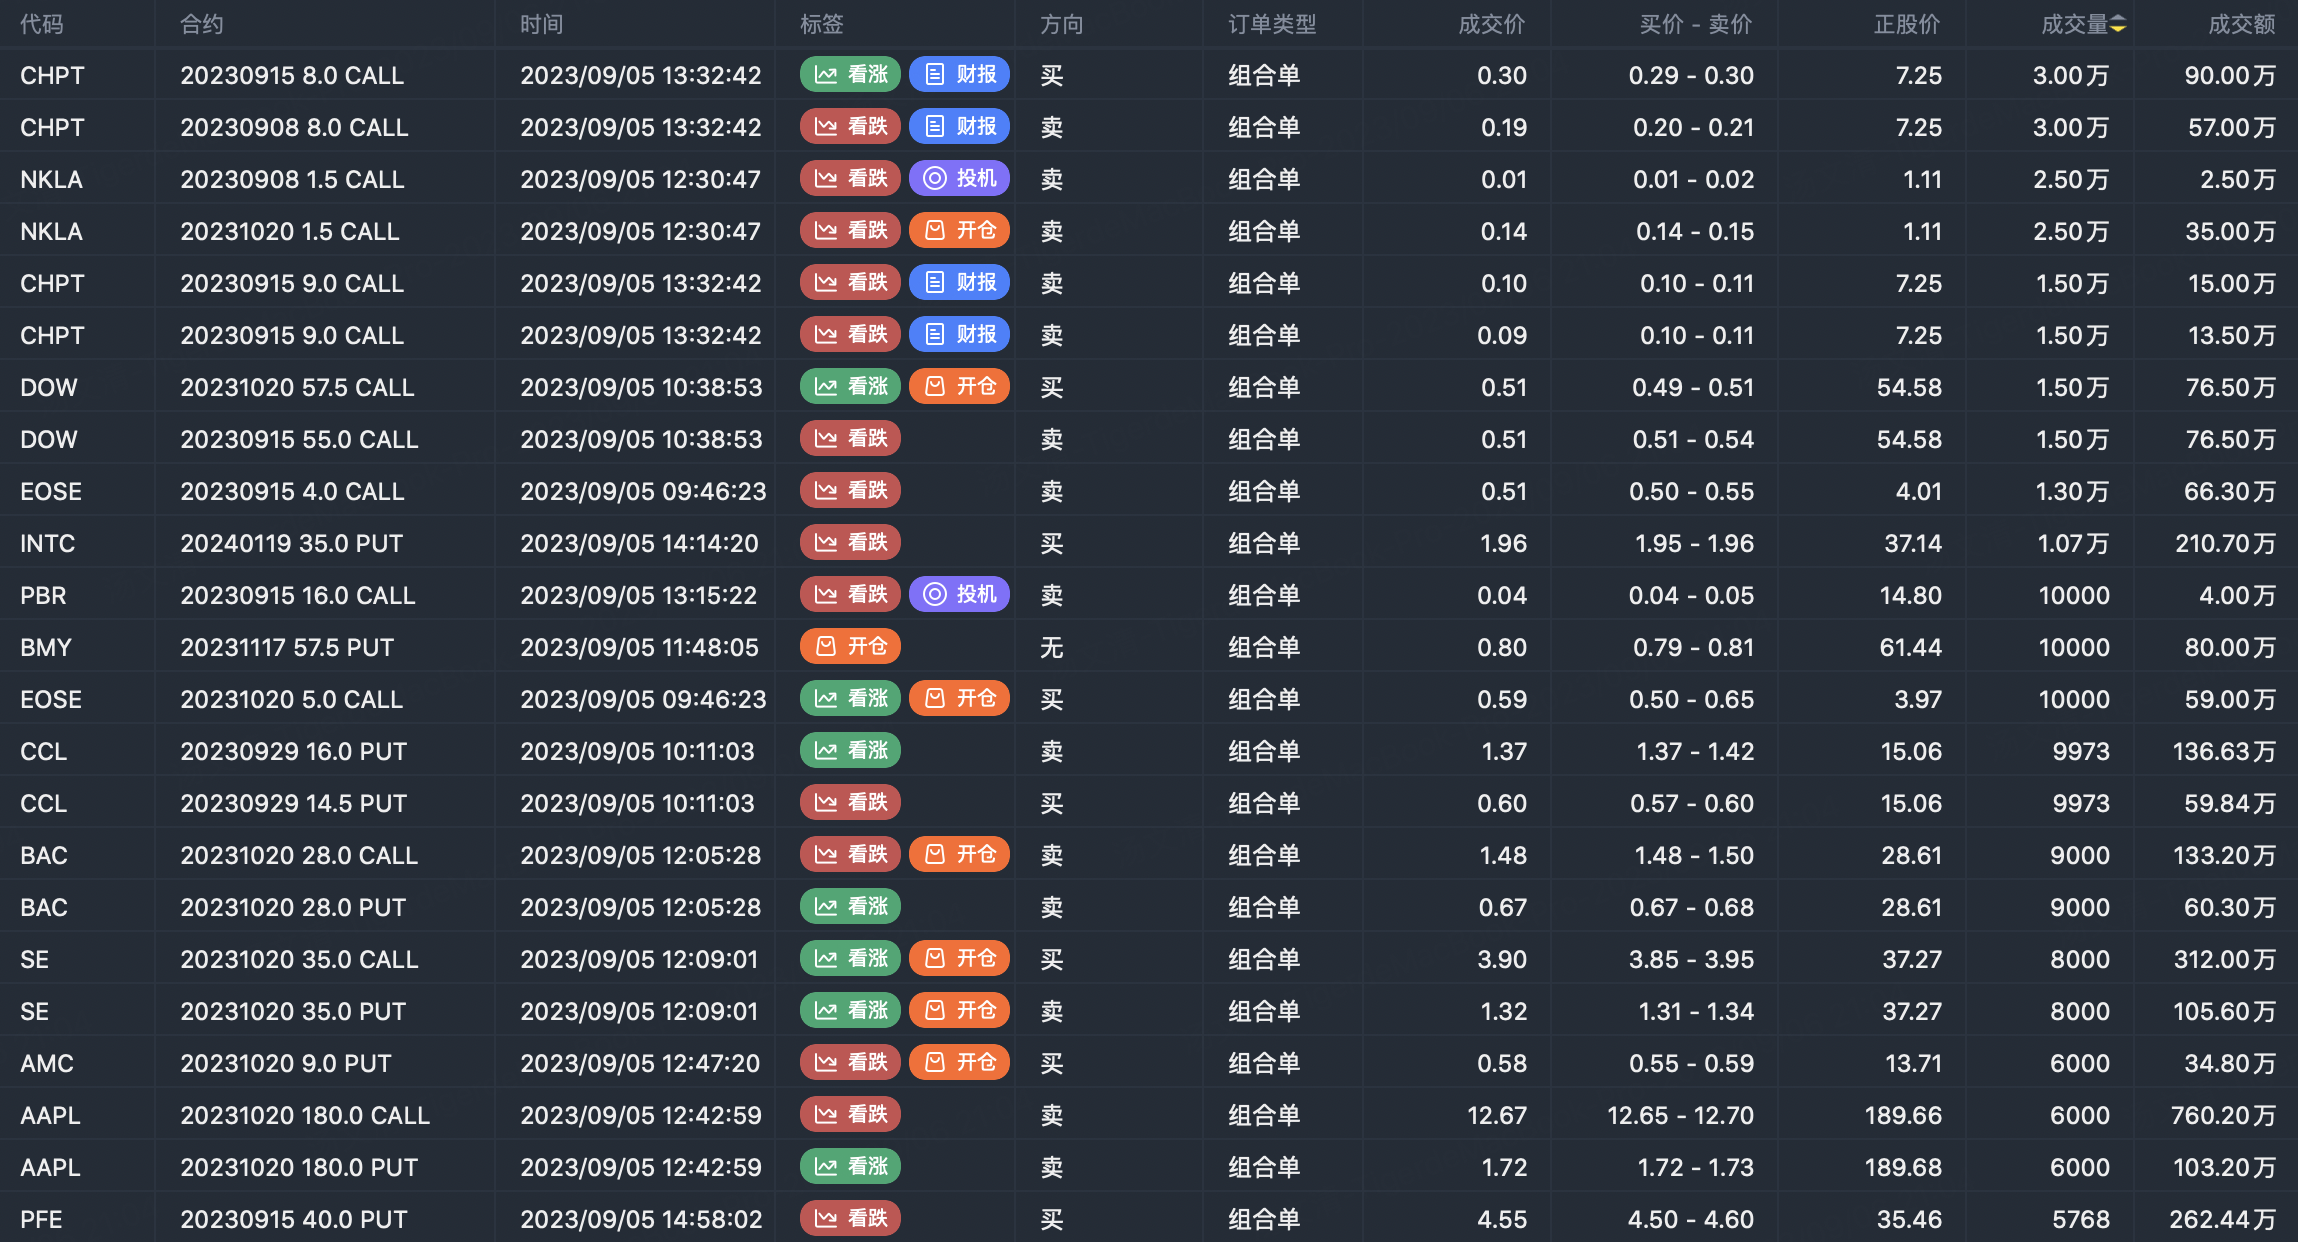This screenshot has height=1242, width=2298.
Task: Click the 标签 column header
Action: (821, 24)
